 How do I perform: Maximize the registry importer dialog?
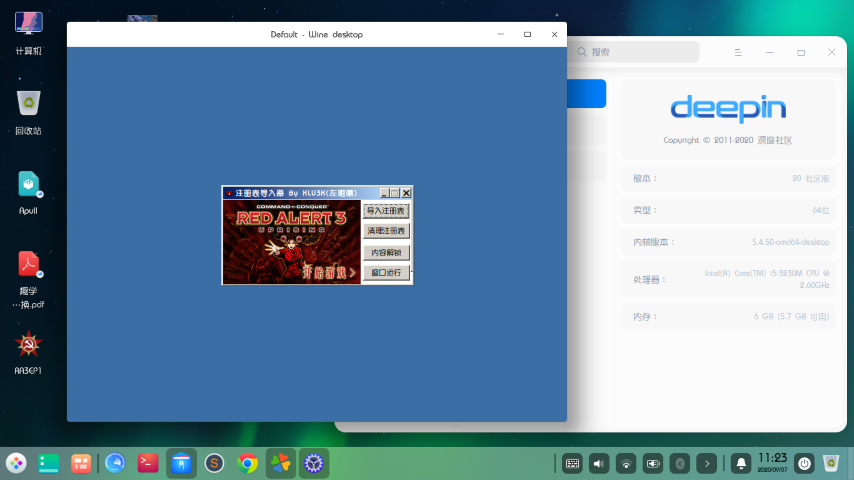point(395,193)
